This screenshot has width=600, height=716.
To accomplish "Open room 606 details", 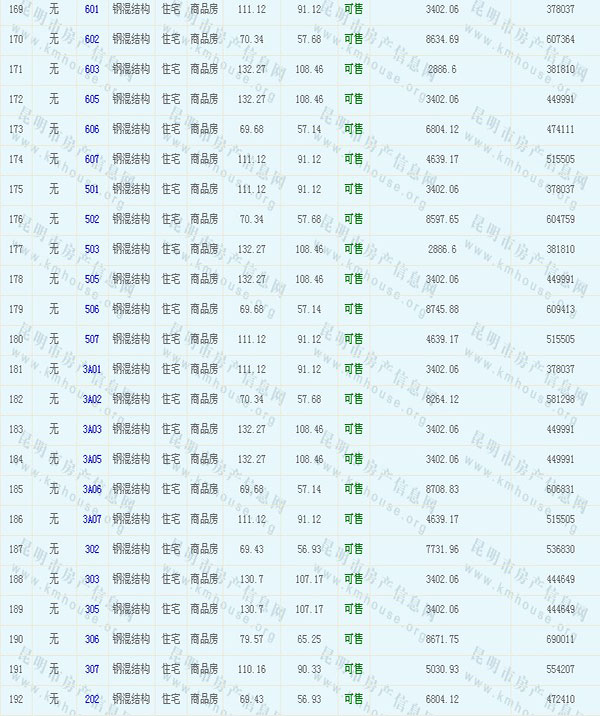I will [92, 129].
